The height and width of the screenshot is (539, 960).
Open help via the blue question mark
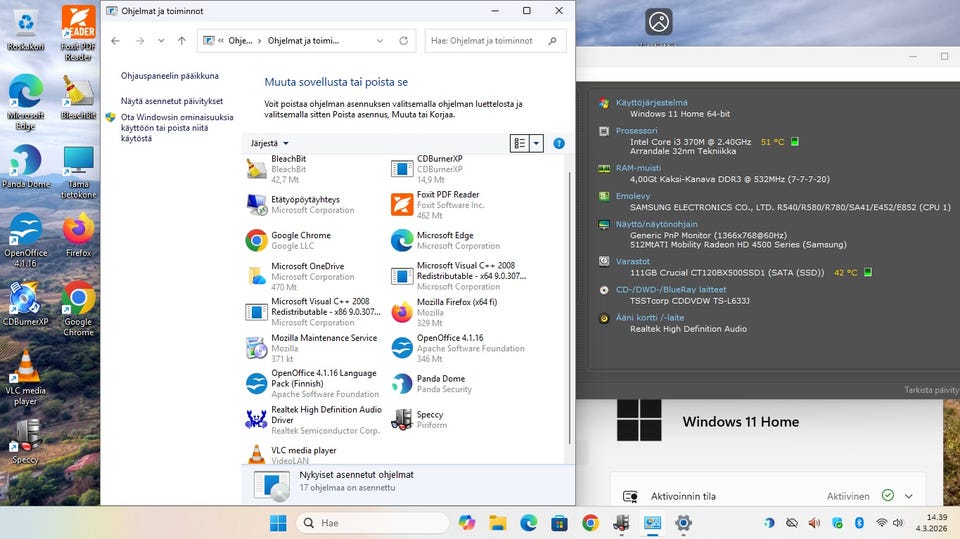point(559,143)
